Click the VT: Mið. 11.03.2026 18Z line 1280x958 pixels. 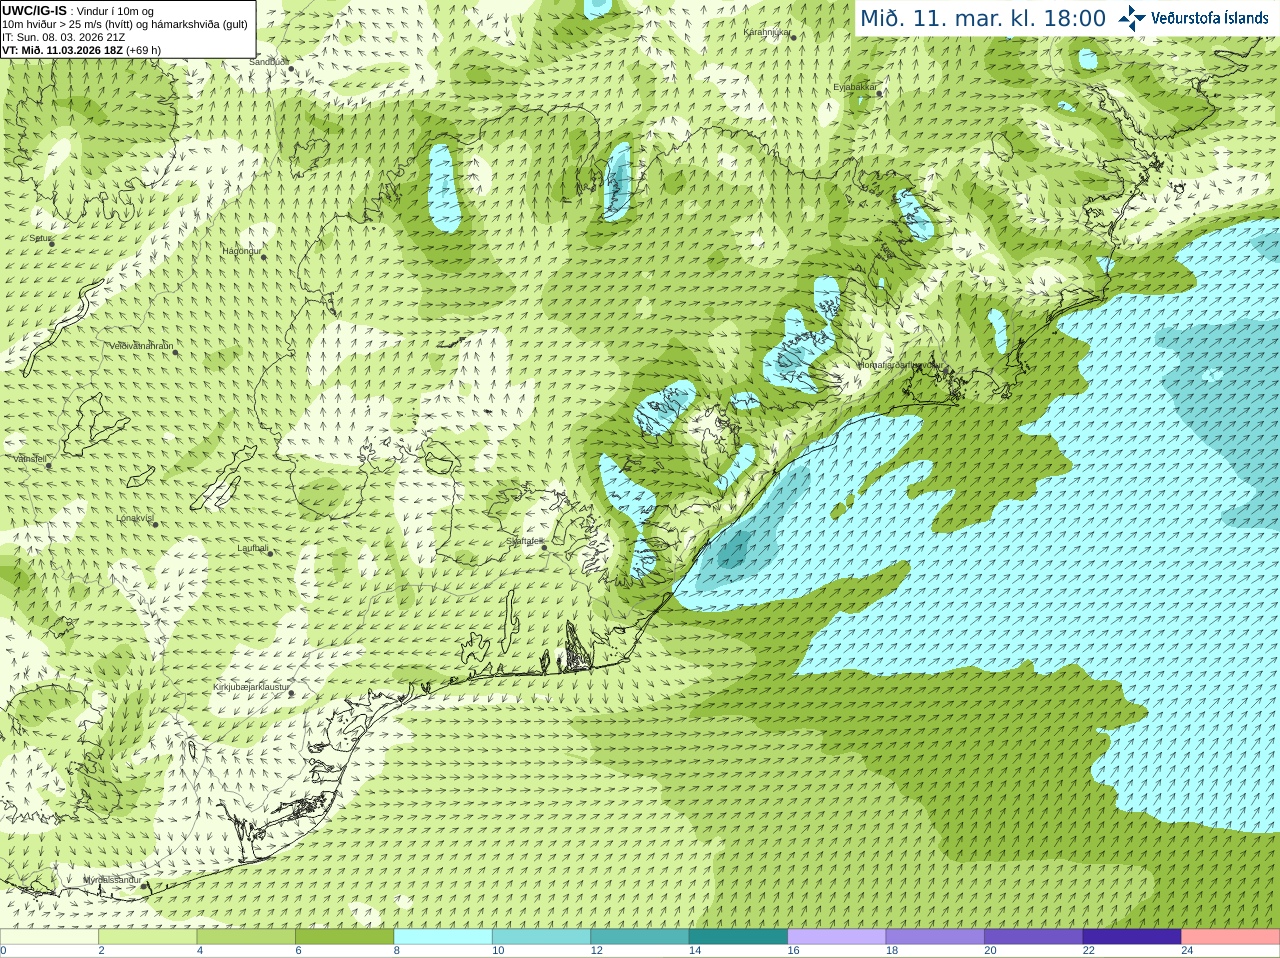[81, 50]
